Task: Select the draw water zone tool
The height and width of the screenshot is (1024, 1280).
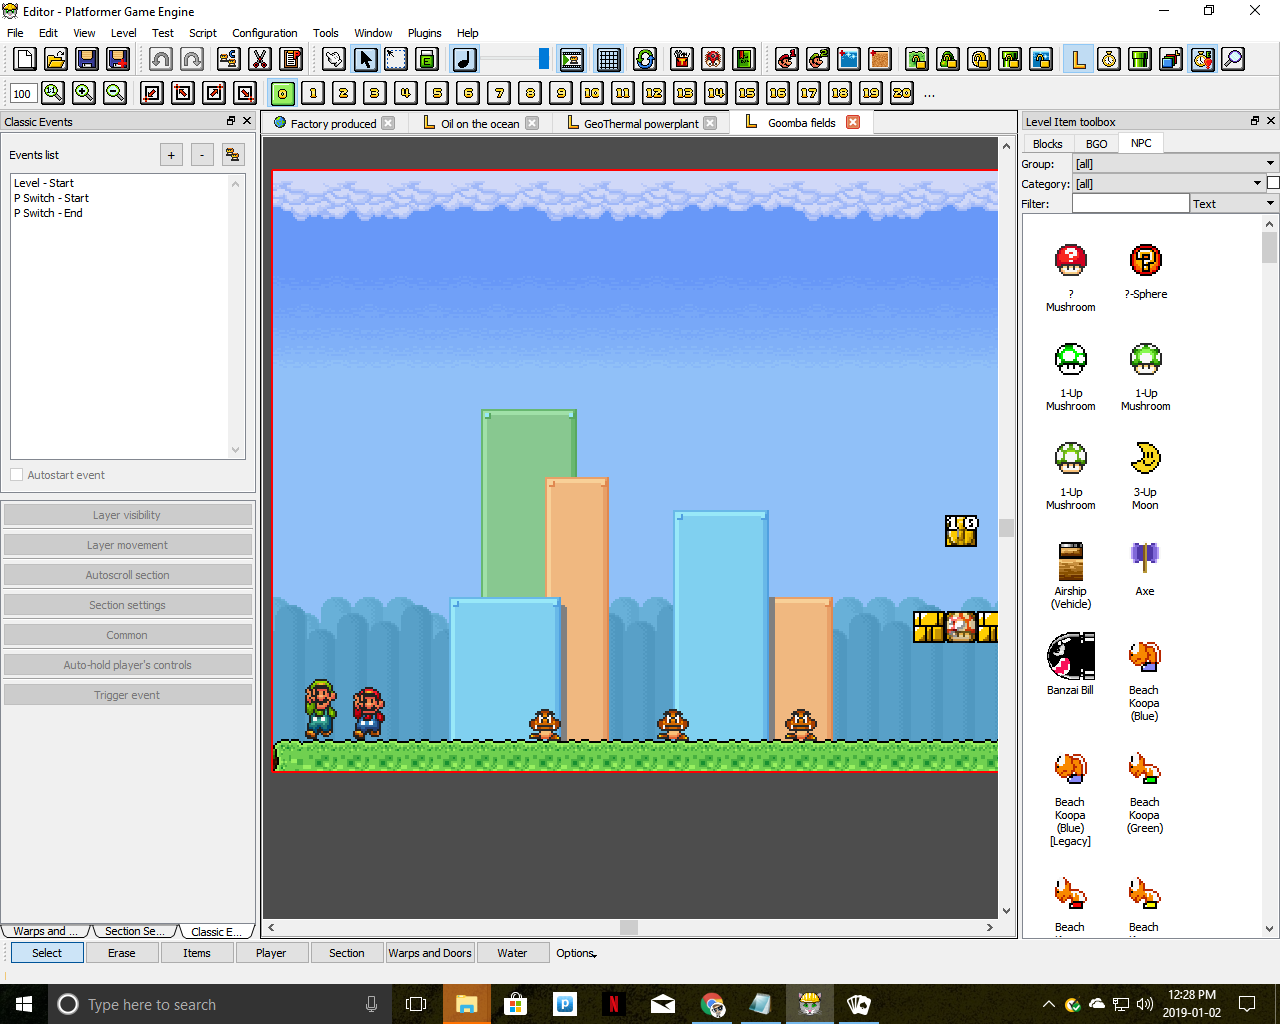Action: pyautogui.click(x=849, y=59)
